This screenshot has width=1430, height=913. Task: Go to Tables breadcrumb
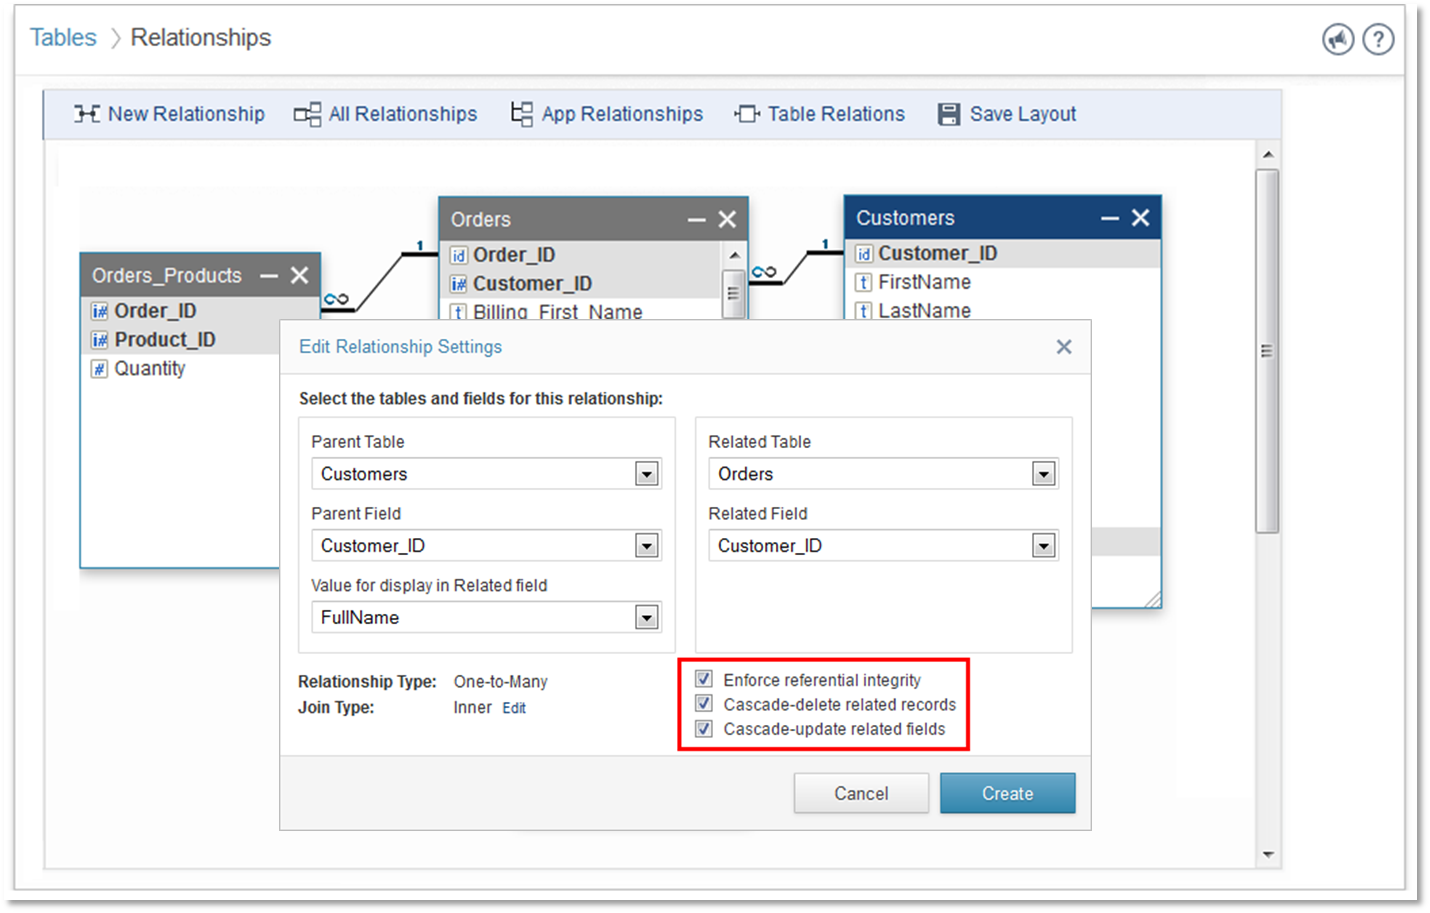(x=63, y=38)
